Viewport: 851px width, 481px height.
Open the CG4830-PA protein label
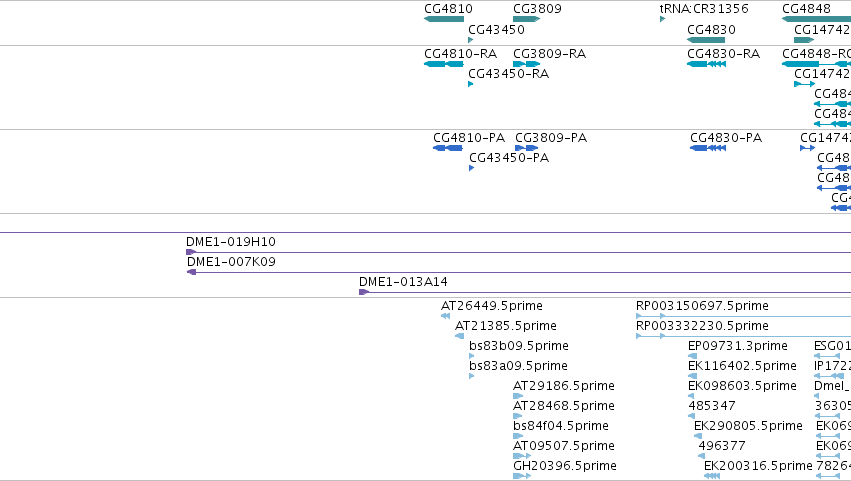[726, 138]
